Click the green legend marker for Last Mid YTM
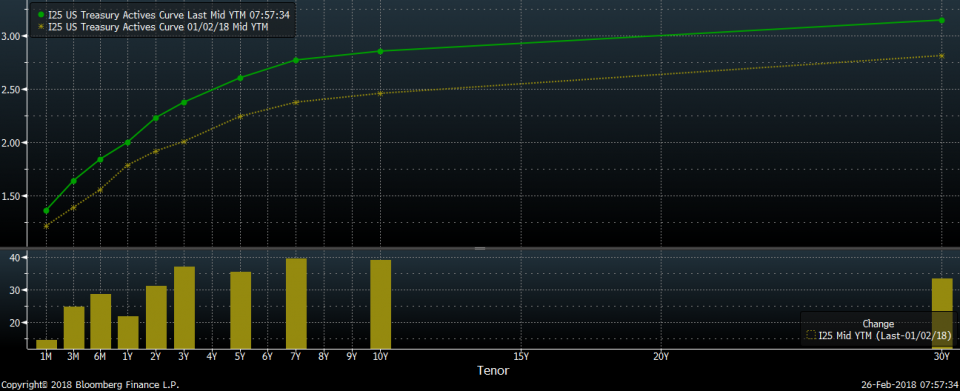The image size is (960, 391). [x=41, y=14]
